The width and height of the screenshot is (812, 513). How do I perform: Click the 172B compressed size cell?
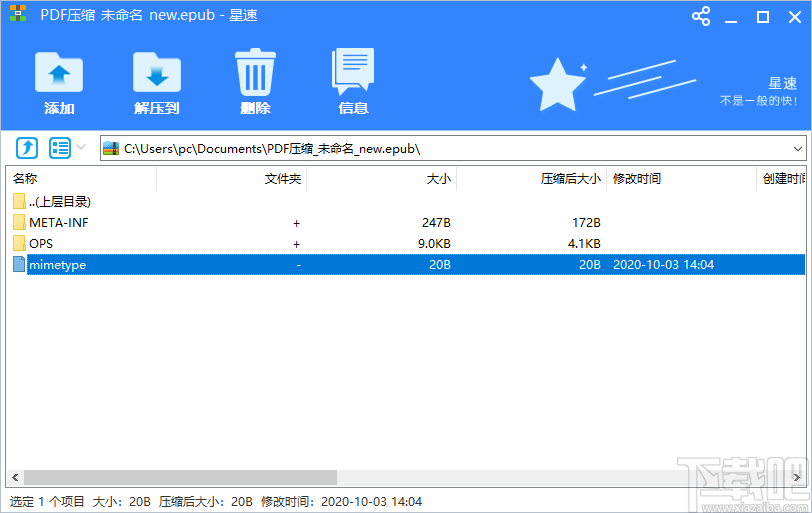point(586,223)
